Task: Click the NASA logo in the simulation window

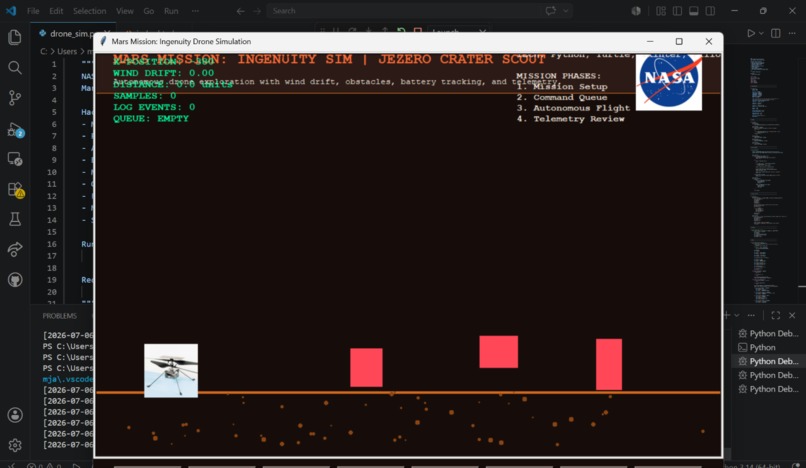Action: [x=669, y=82]
